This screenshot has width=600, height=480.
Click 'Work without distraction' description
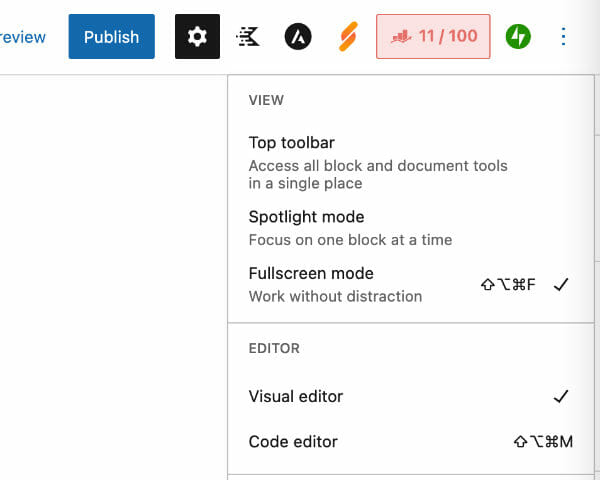click(x=335, y=296)
